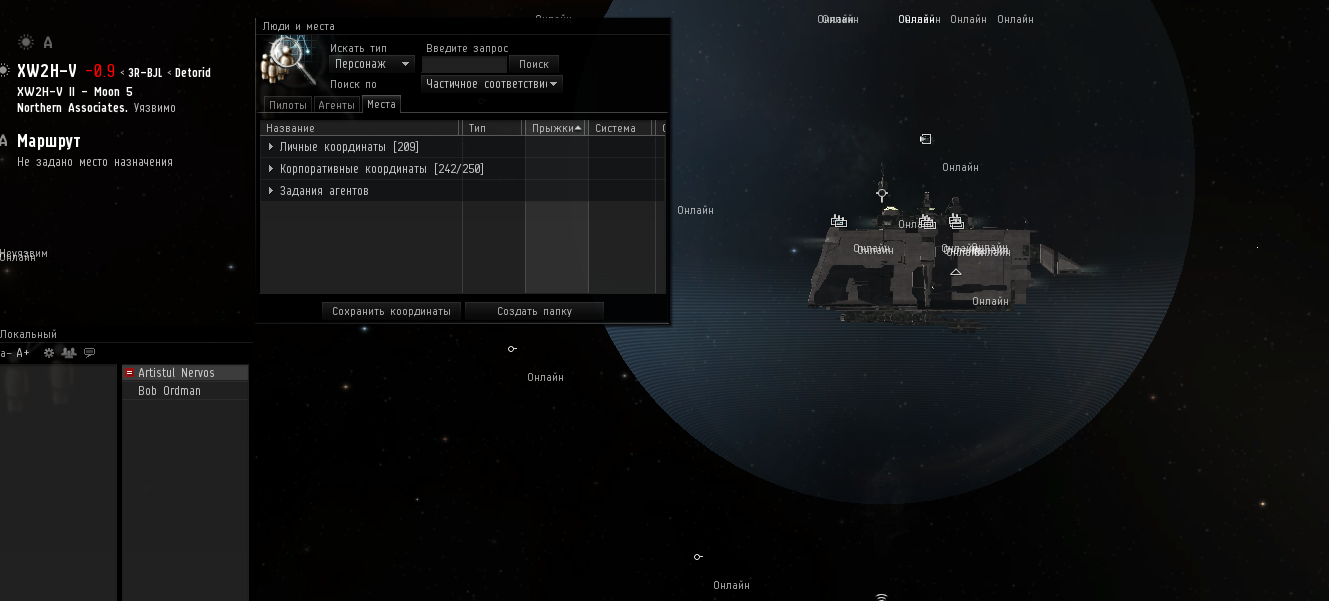Open the Персонаж search type dropdown
The image size is (1329, 601).
point(372,64)
